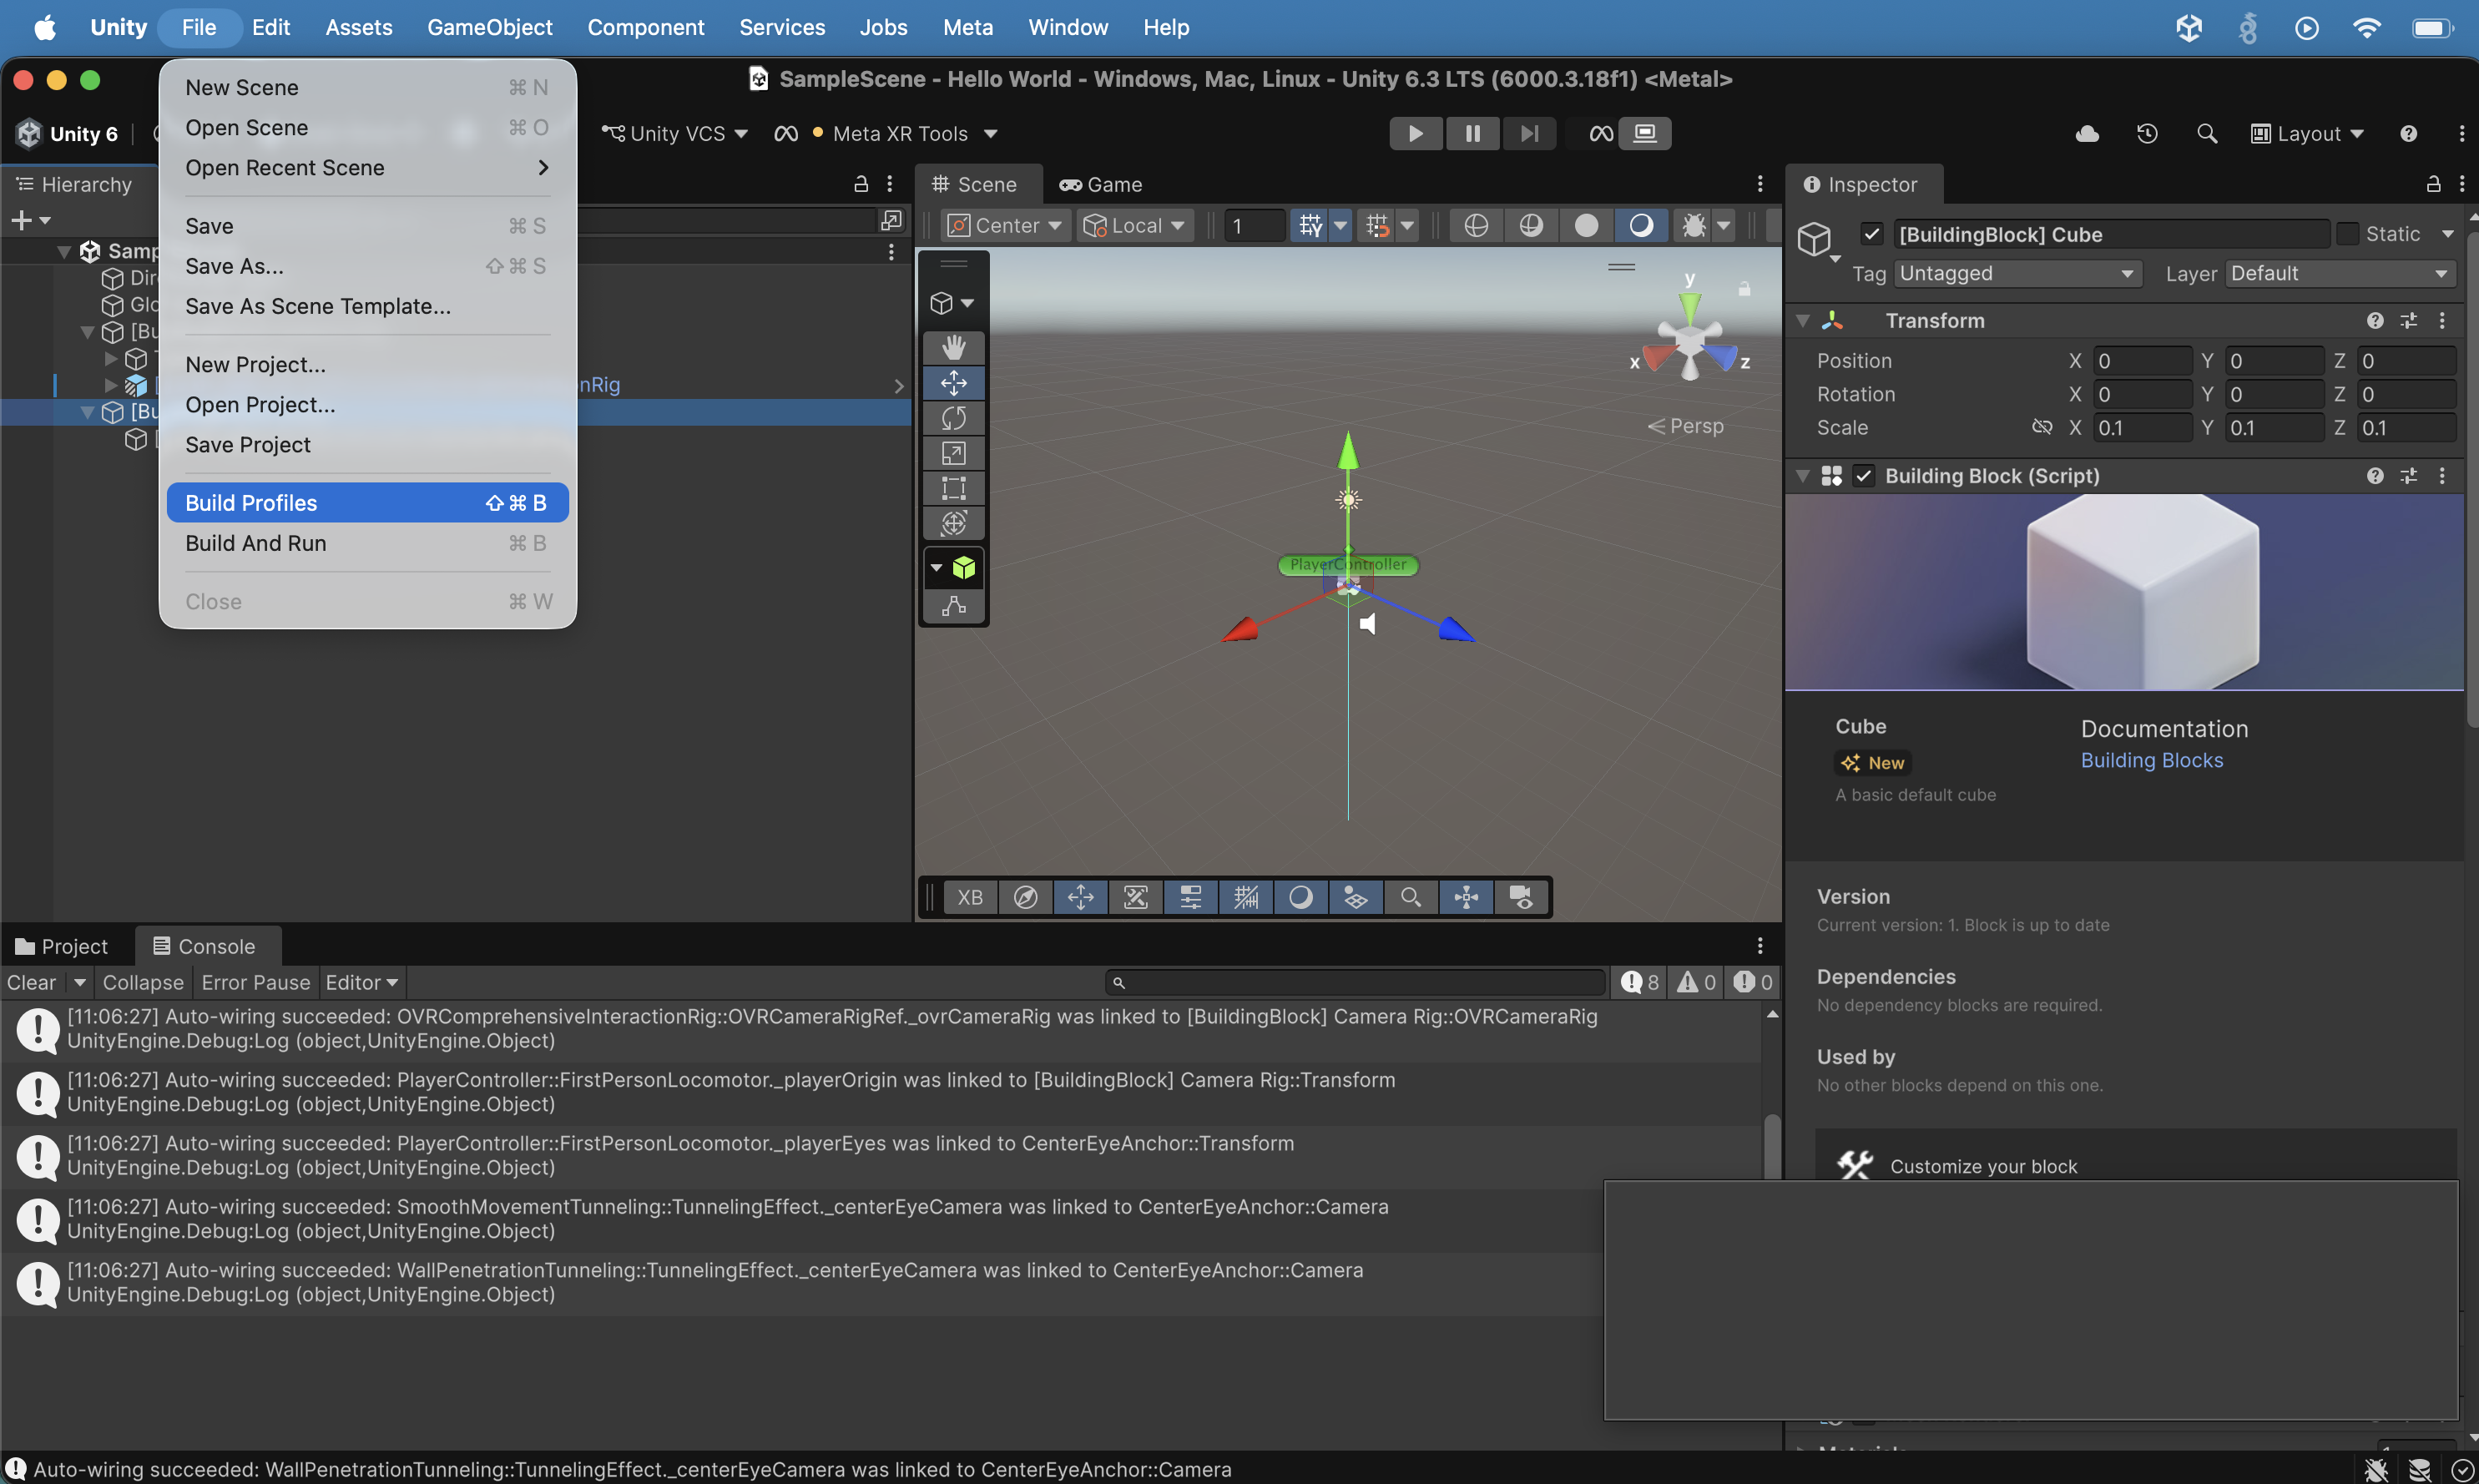Image resolution: width=2479 pixels, height=1484 pixels.
Task: Select the Scale tool
Action: click(953, 452)
